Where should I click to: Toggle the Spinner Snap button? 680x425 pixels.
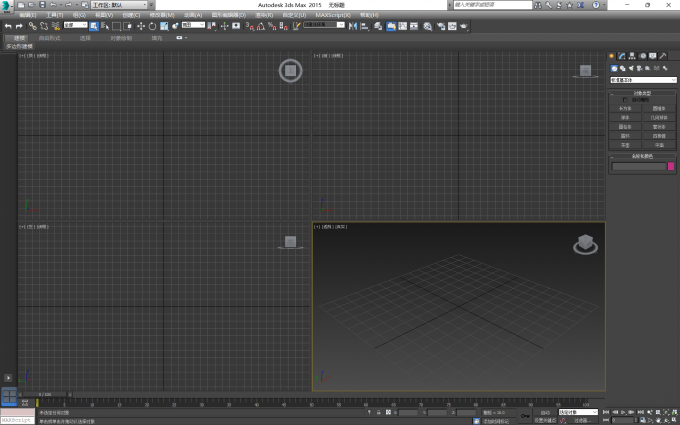283,26
